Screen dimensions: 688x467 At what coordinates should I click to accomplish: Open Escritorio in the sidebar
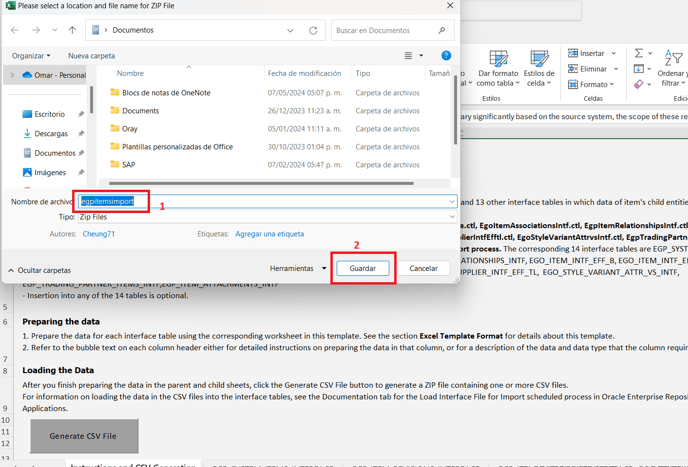[50, 114]
